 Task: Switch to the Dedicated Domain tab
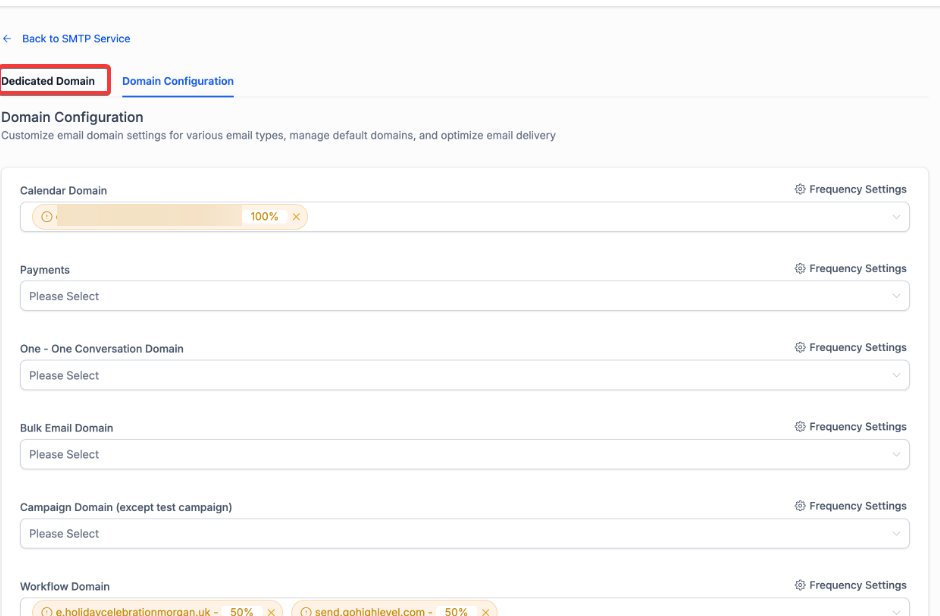48,81
